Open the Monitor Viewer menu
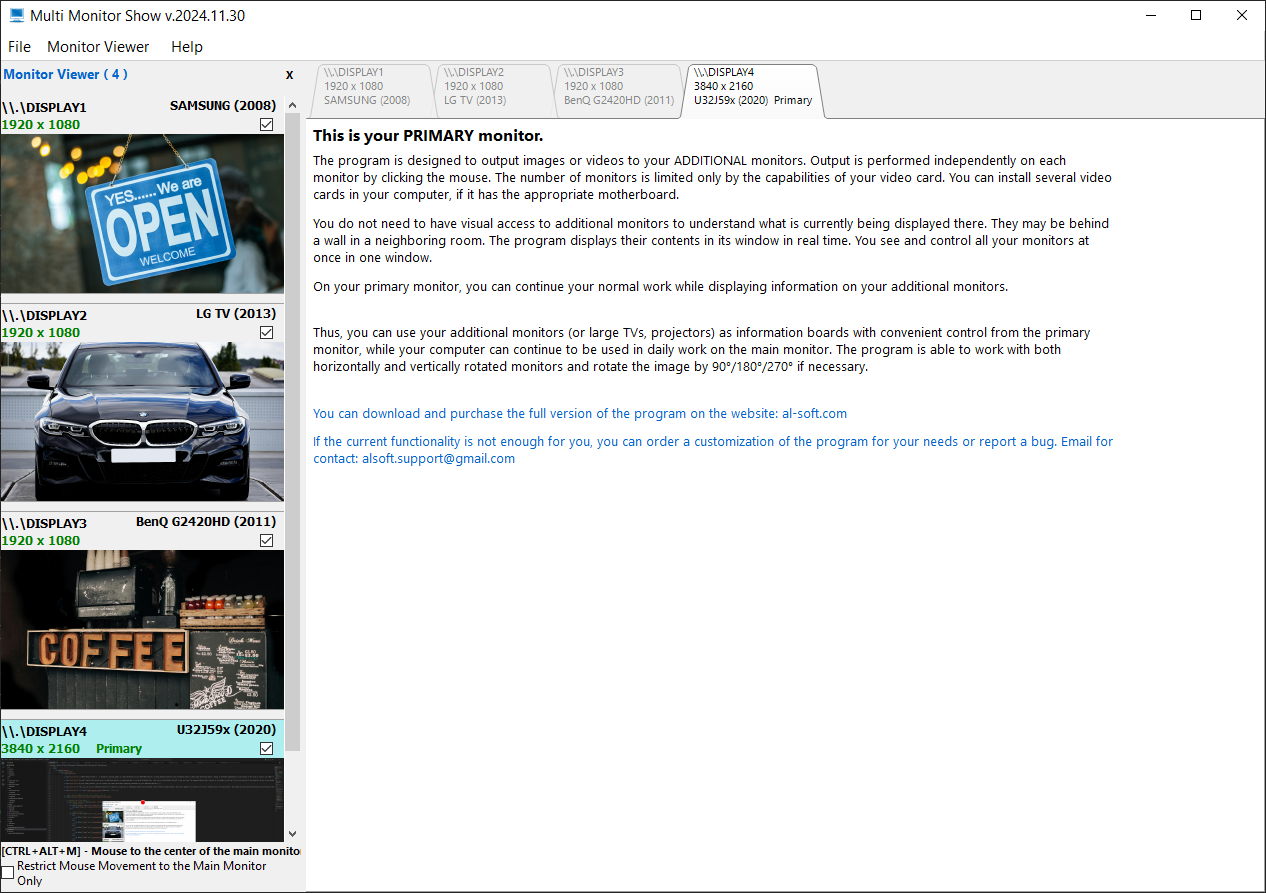 (98, 47)
